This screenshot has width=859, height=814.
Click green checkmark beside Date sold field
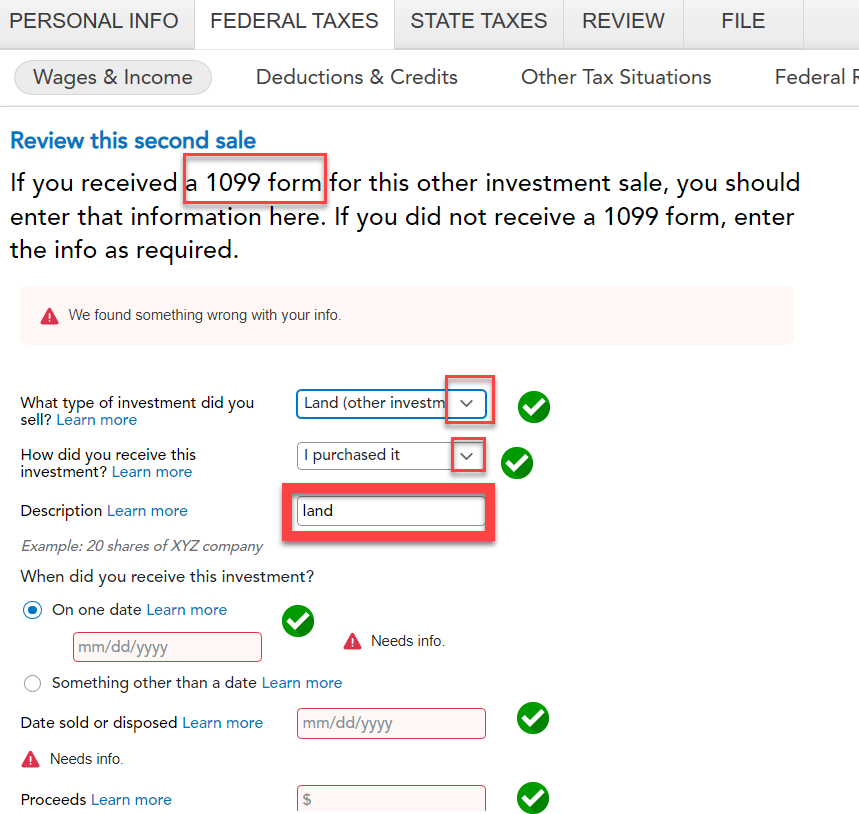[x=532, y=718]
